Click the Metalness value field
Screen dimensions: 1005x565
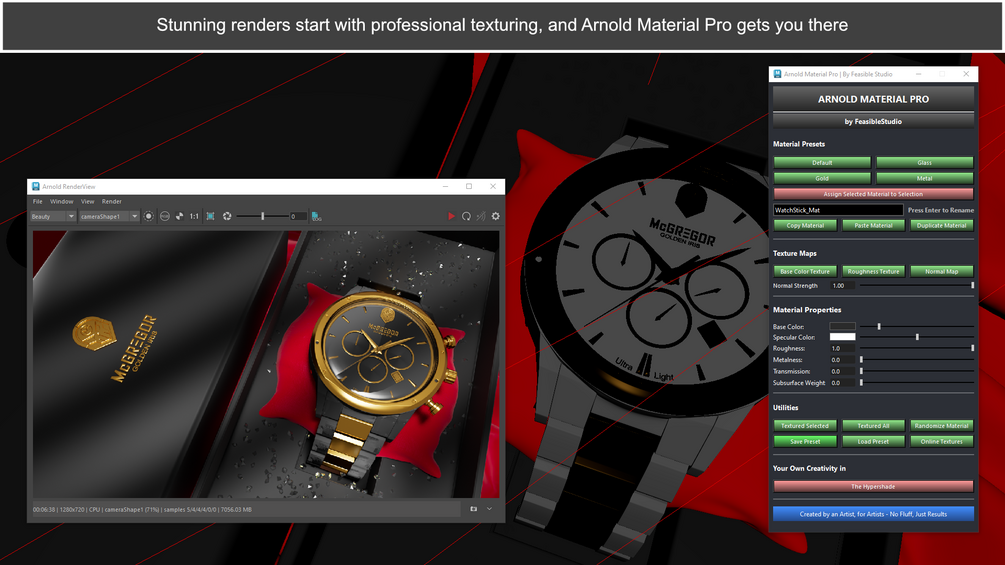point(842,360)
